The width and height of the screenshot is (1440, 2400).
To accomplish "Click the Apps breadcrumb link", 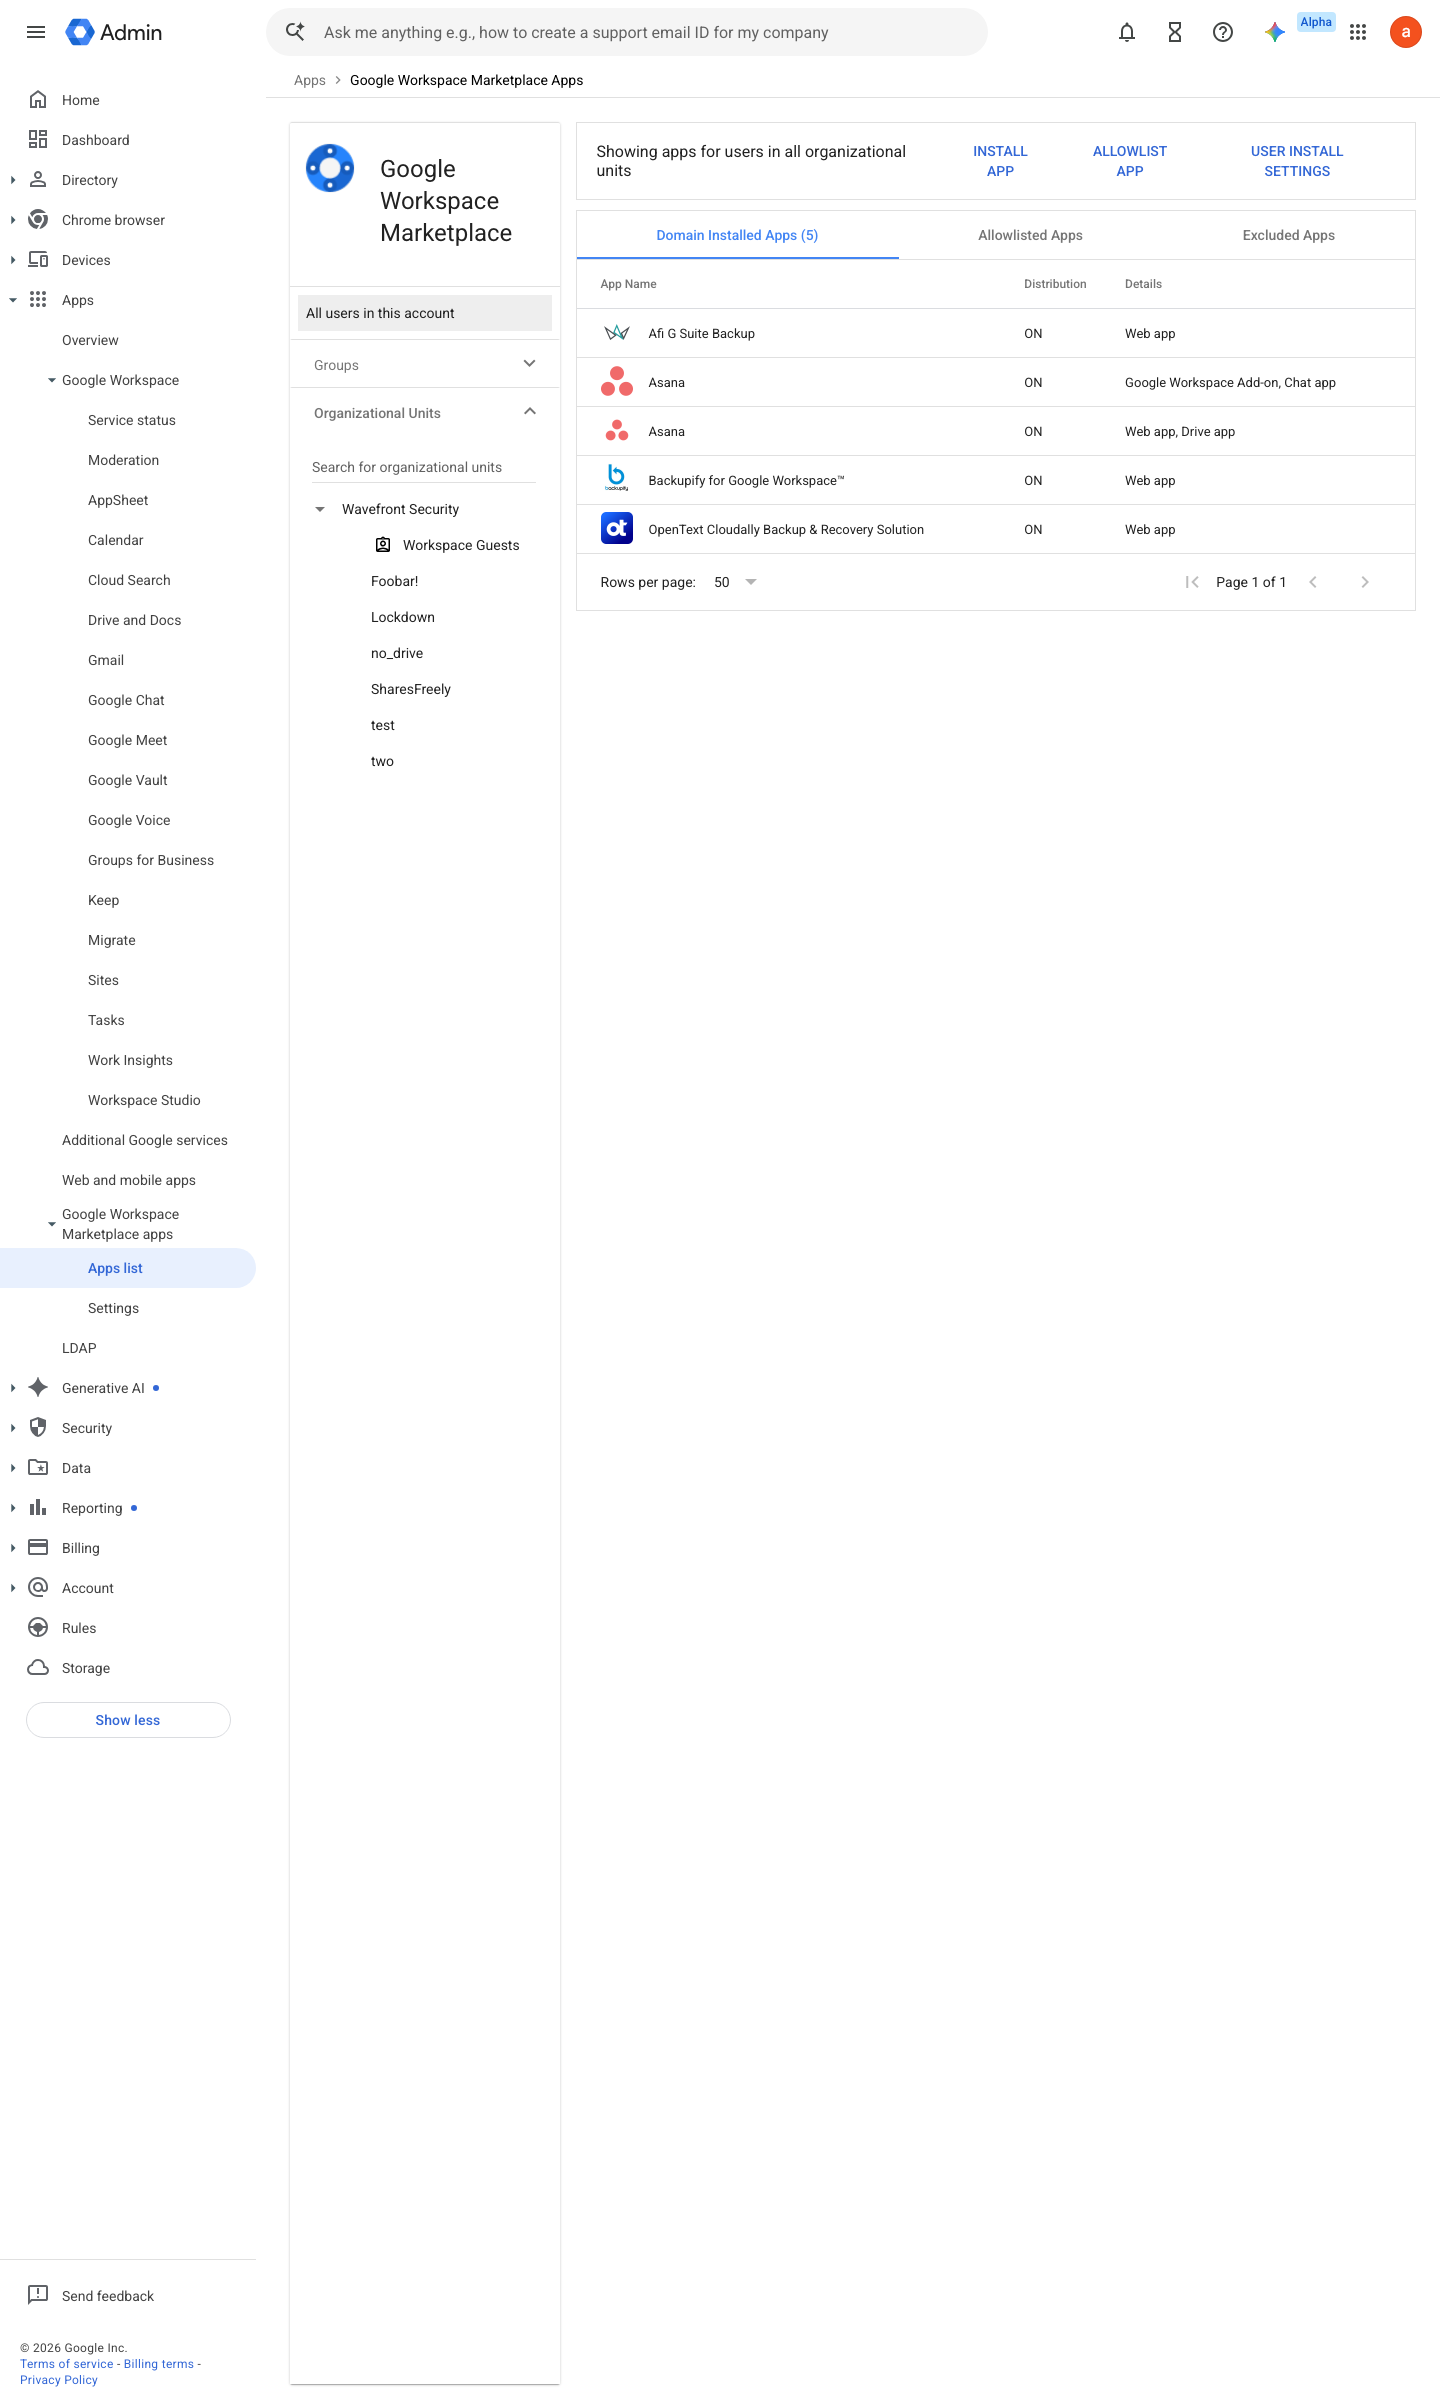I will point(309,80).
